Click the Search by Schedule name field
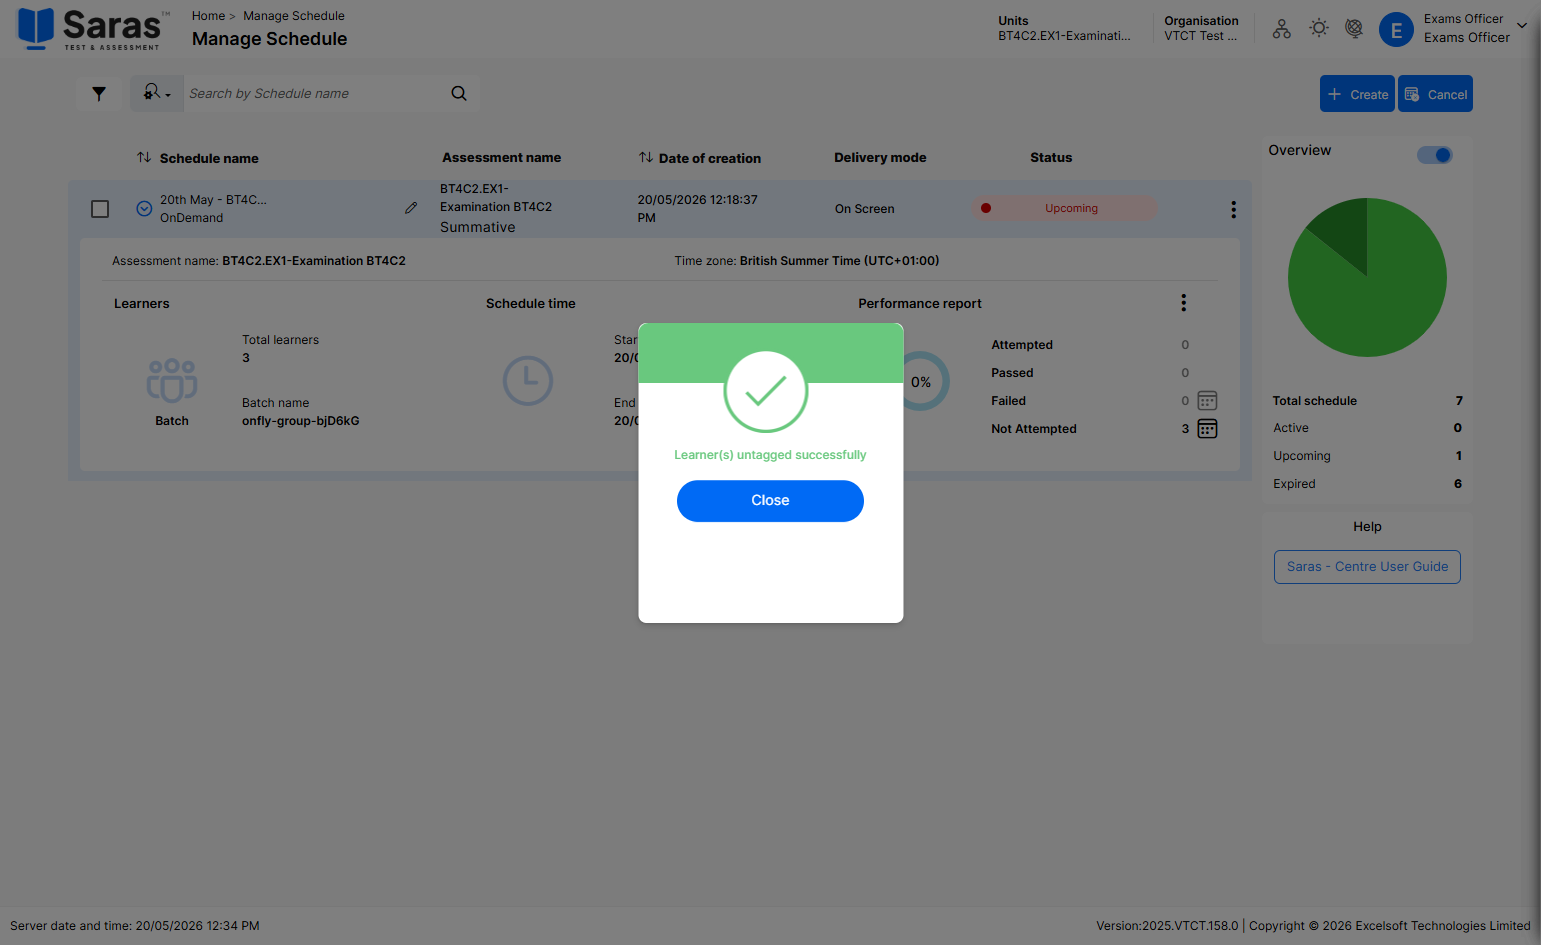 pyautogui.click(x=315, y=94)
